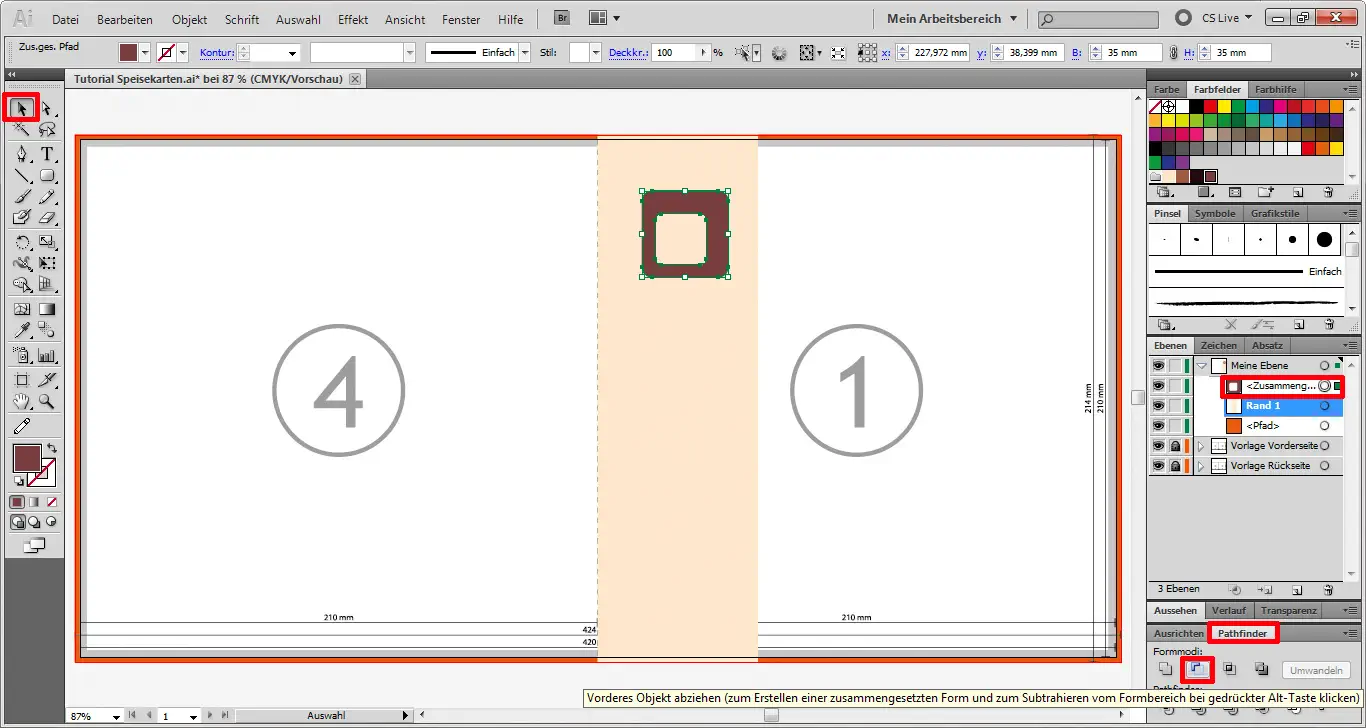The width and height of the screenshot is (1366, 728).
Task: Select the black arrow Selection tool
Action: coord(22,107)
